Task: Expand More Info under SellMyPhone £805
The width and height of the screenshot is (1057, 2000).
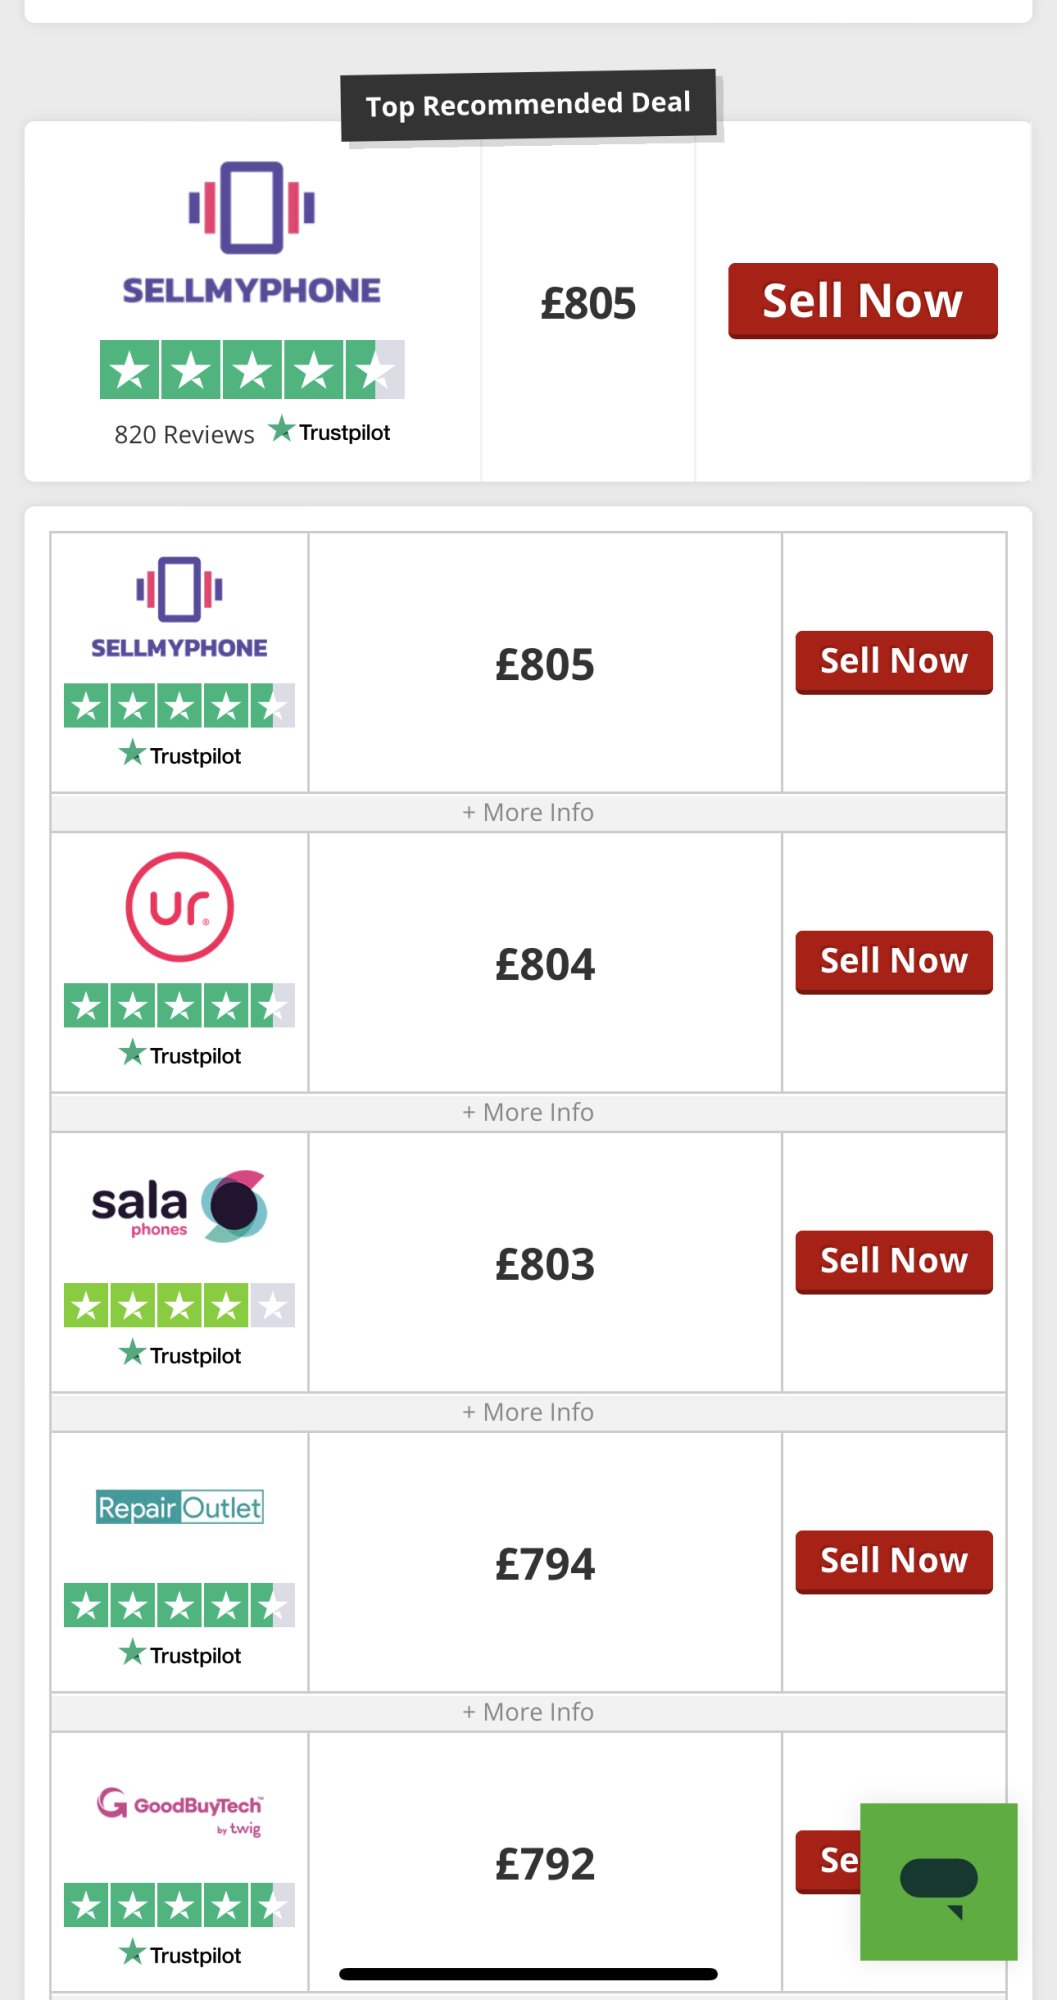Action: 528,812
